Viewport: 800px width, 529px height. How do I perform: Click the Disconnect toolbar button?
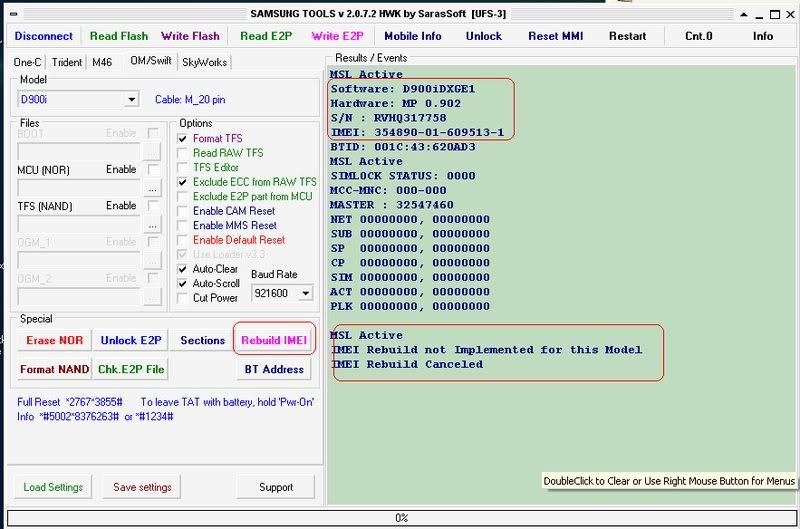tap(44, 36)
